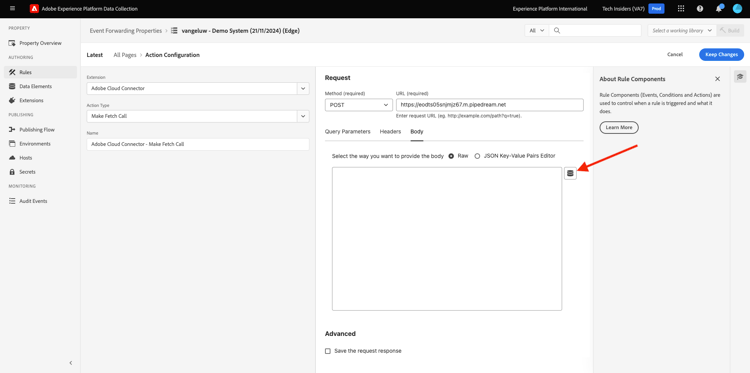750x373 pixels.
Task: Click the Environments icon
Action: click(x=12, y=143)
